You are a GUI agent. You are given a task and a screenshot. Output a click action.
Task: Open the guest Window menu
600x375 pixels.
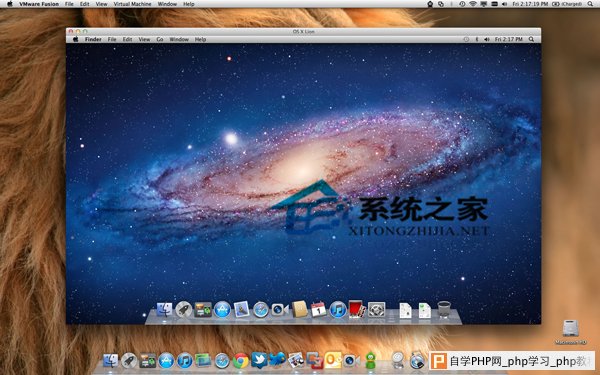(179, 39)
